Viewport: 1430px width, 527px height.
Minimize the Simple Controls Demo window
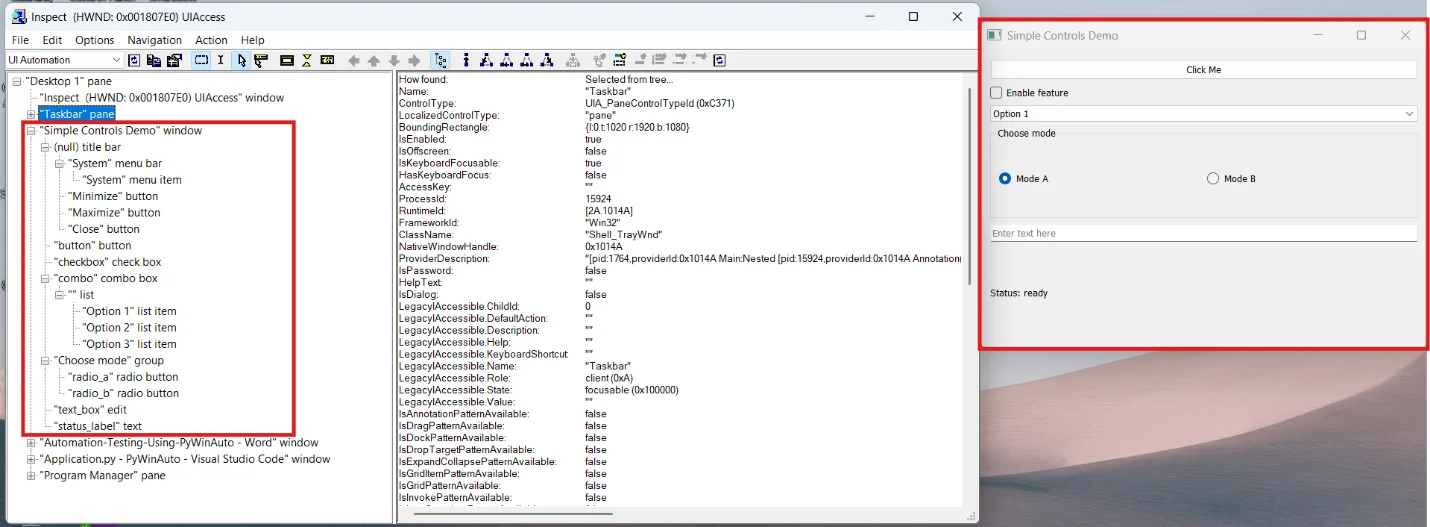[1318, 35]
